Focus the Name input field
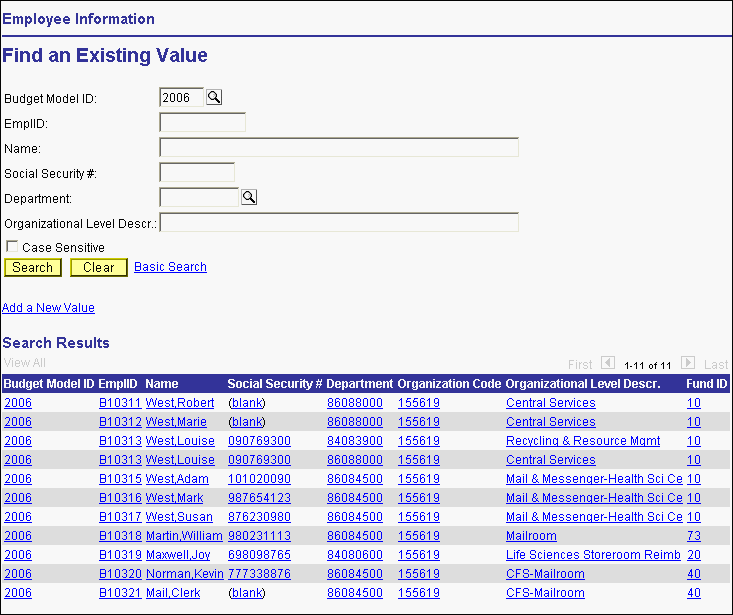 (x=338, y=148)
